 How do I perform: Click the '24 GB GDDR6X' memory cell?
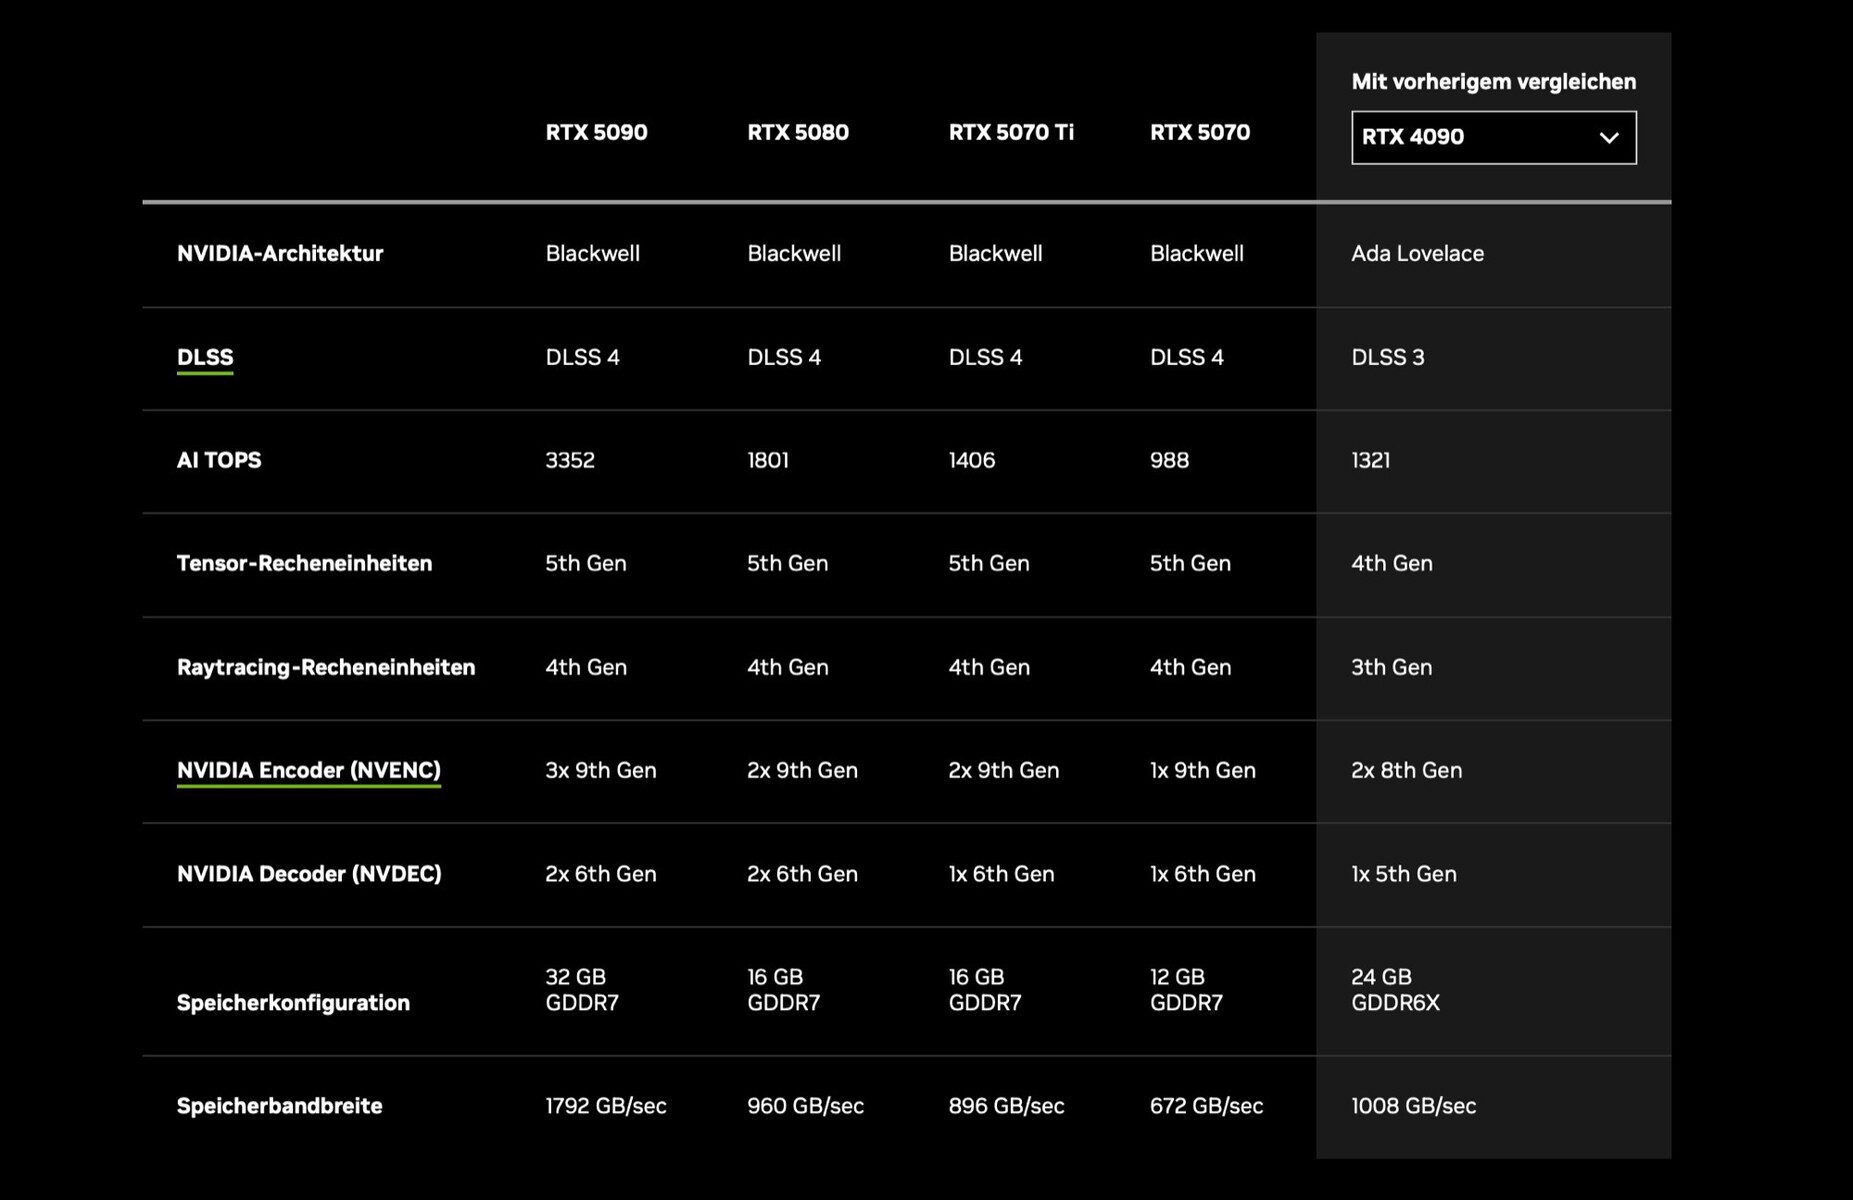(x=1396, y=990)
